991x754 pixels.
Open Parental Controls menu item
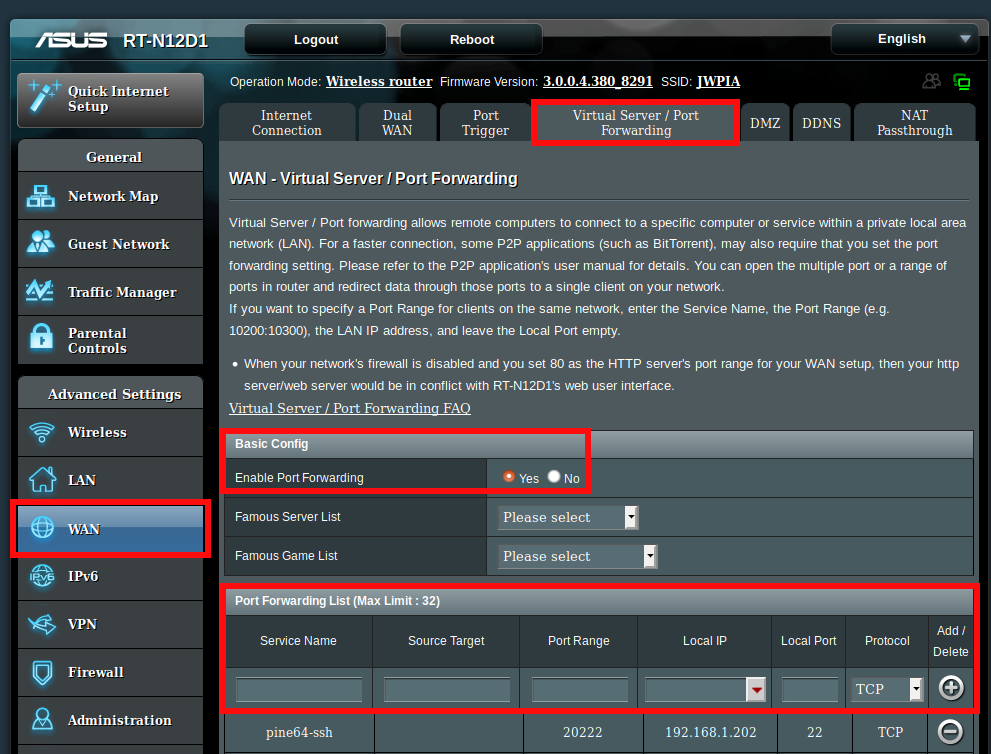point(111,340)
